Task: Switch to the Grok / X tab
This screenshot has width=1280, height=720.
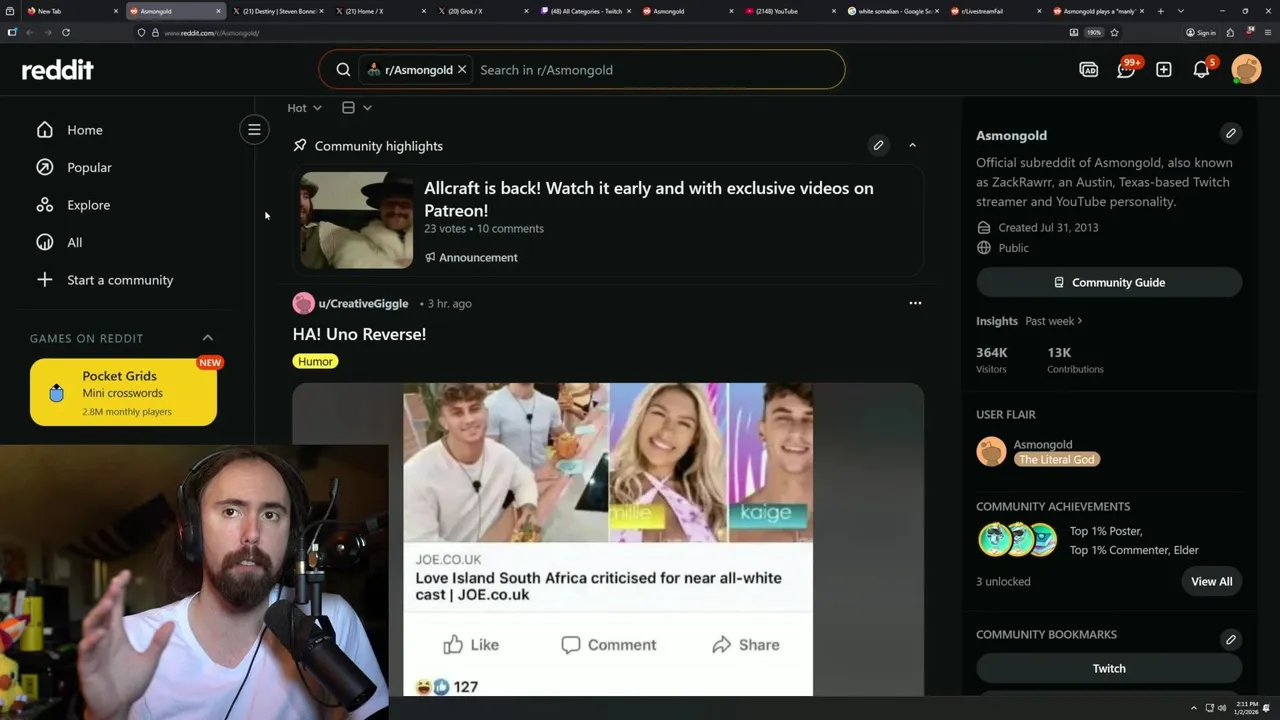Action: click(x=483, y=11)
